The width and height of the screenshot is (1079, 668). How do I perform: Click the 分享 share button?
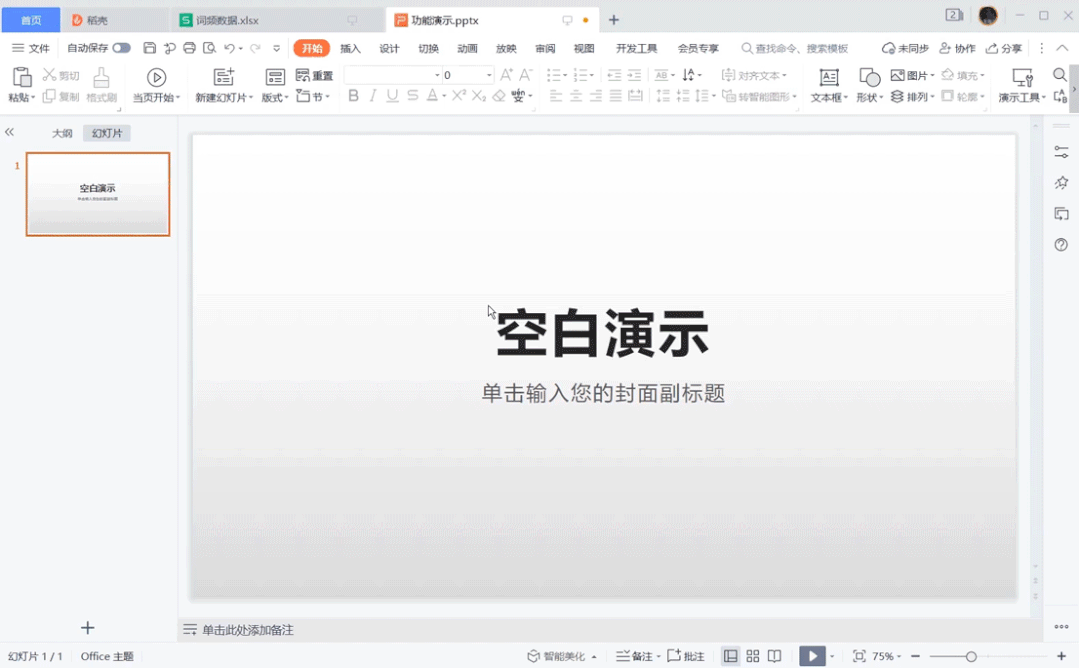coord(1004,48)
